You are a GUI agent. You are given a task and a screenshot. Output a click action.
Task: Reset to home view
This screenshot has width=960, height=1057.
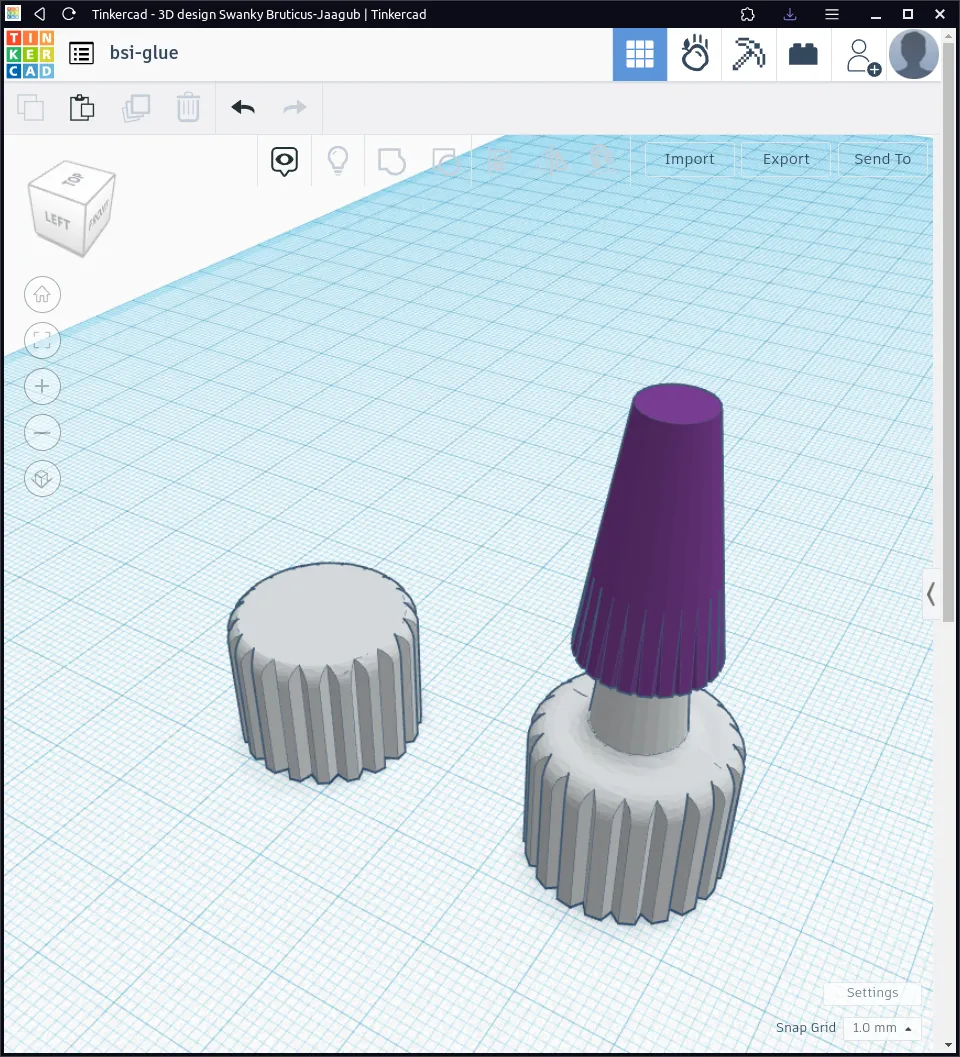tap(42, 295)
